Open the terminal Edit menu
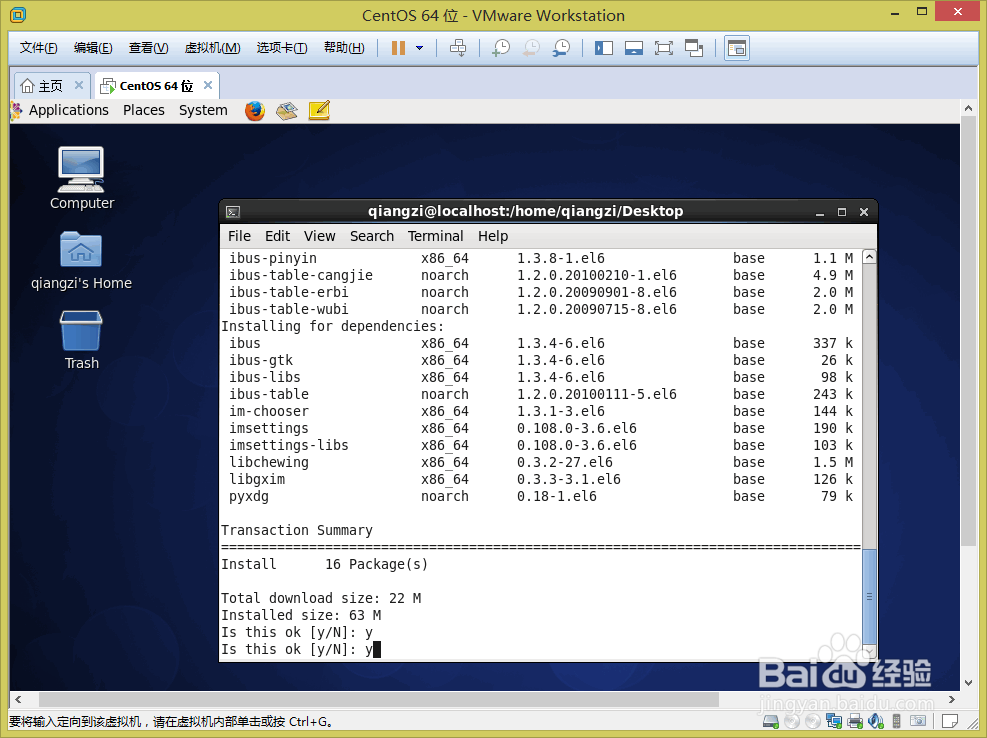The image size is (987, 738). [x=277, y=236]
